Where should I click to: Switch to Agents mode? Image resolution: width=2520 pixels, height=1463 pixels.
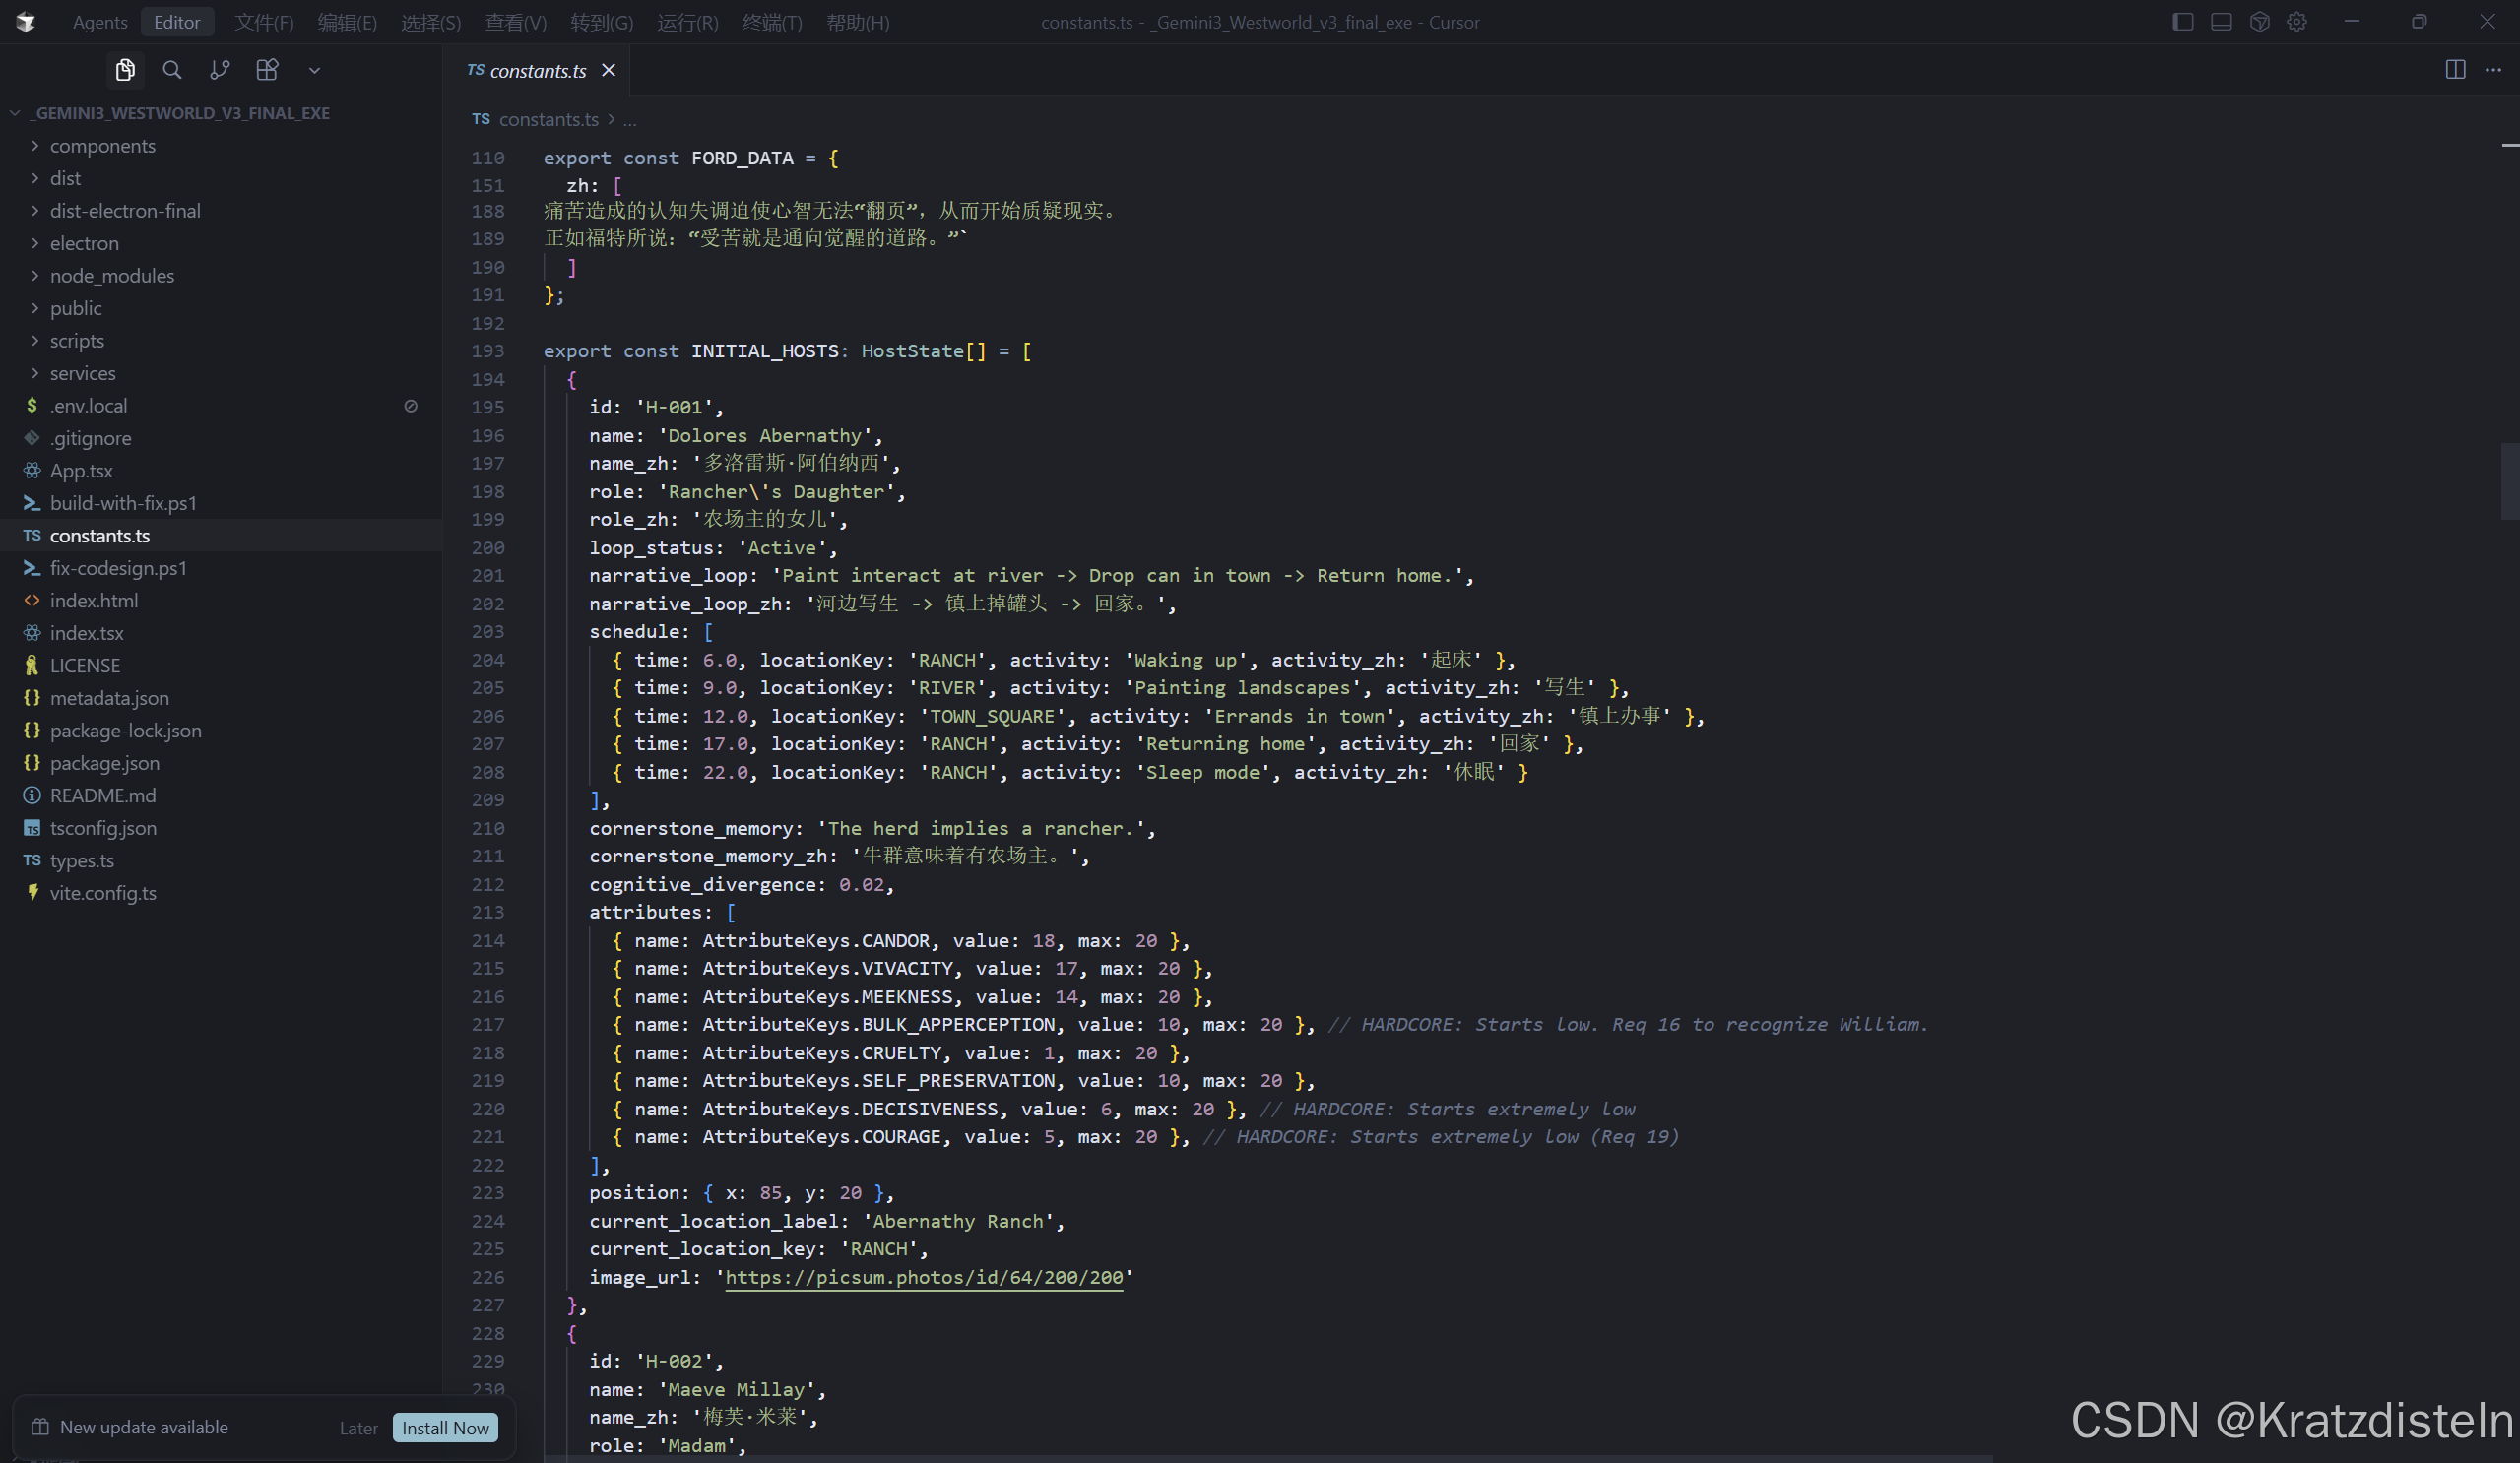[100, 22]
